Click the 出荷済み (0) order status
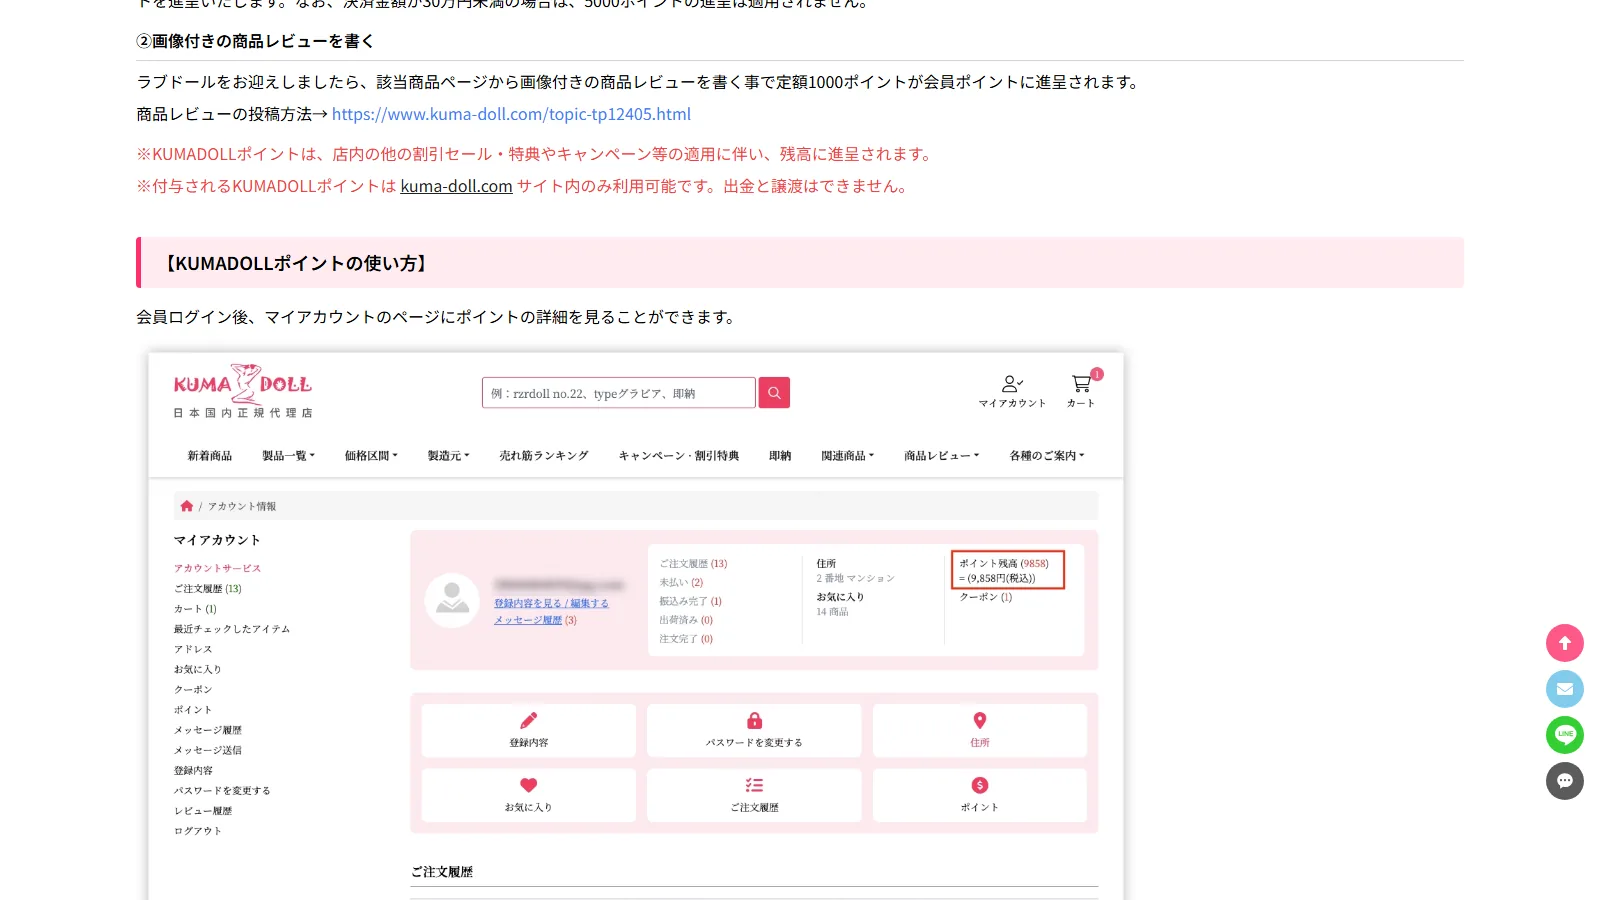This screenshot has width=1600, height=900. [x=686, y=620]
